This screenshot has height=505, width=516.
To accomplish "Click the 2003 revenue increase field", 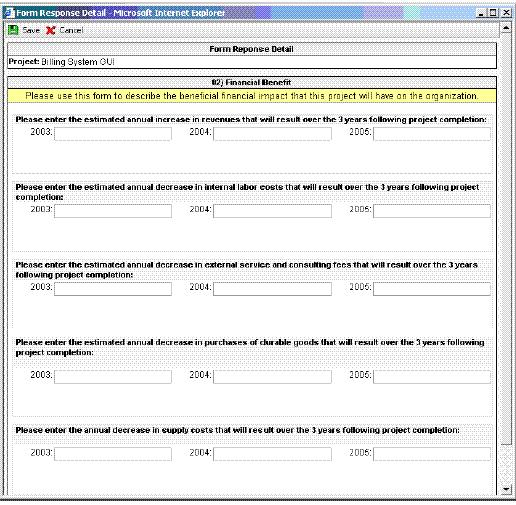I will click(x=113, y=134).
